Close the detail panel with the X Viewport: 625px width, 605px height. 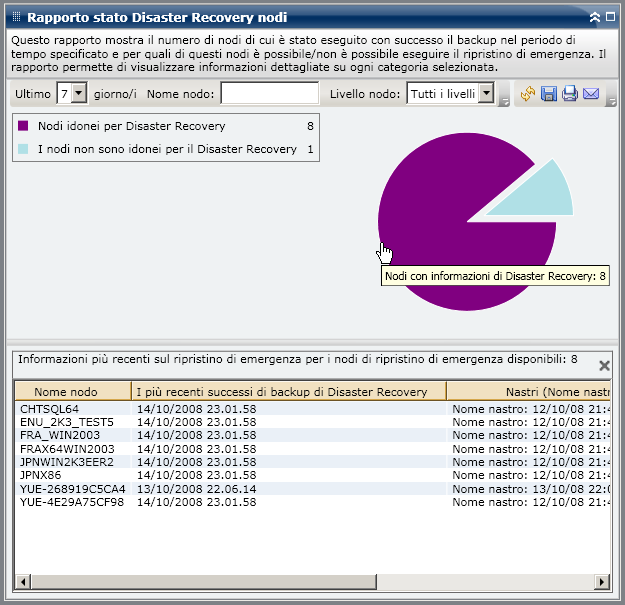(604, 366)
